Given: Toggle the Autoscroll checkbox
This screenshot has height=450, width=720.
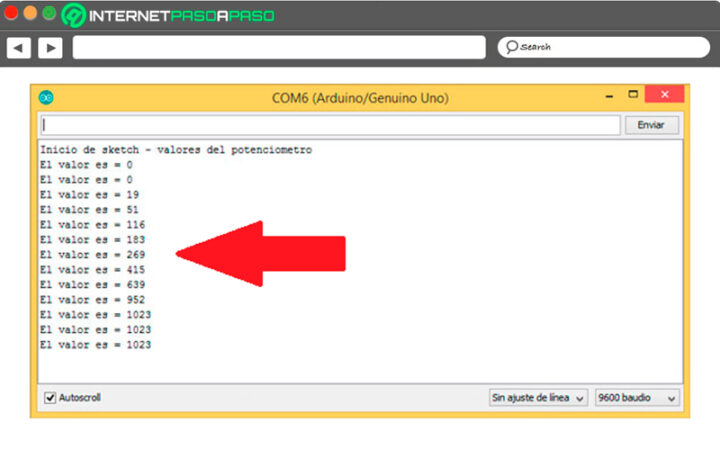Looking at the screenshot, I should coord(50,397).
